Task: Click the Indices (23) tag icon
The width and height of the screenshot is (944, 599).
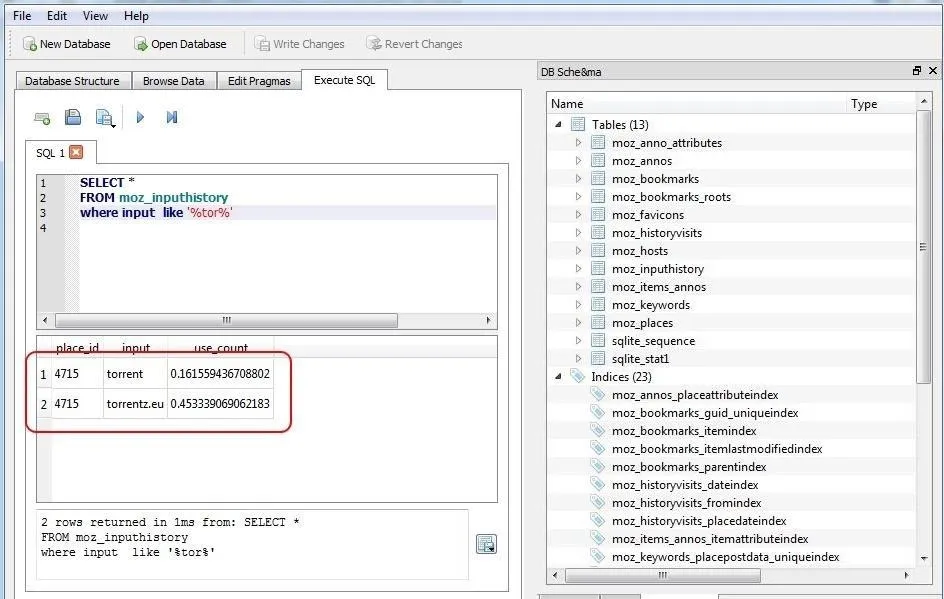Action: coord(577,376)
